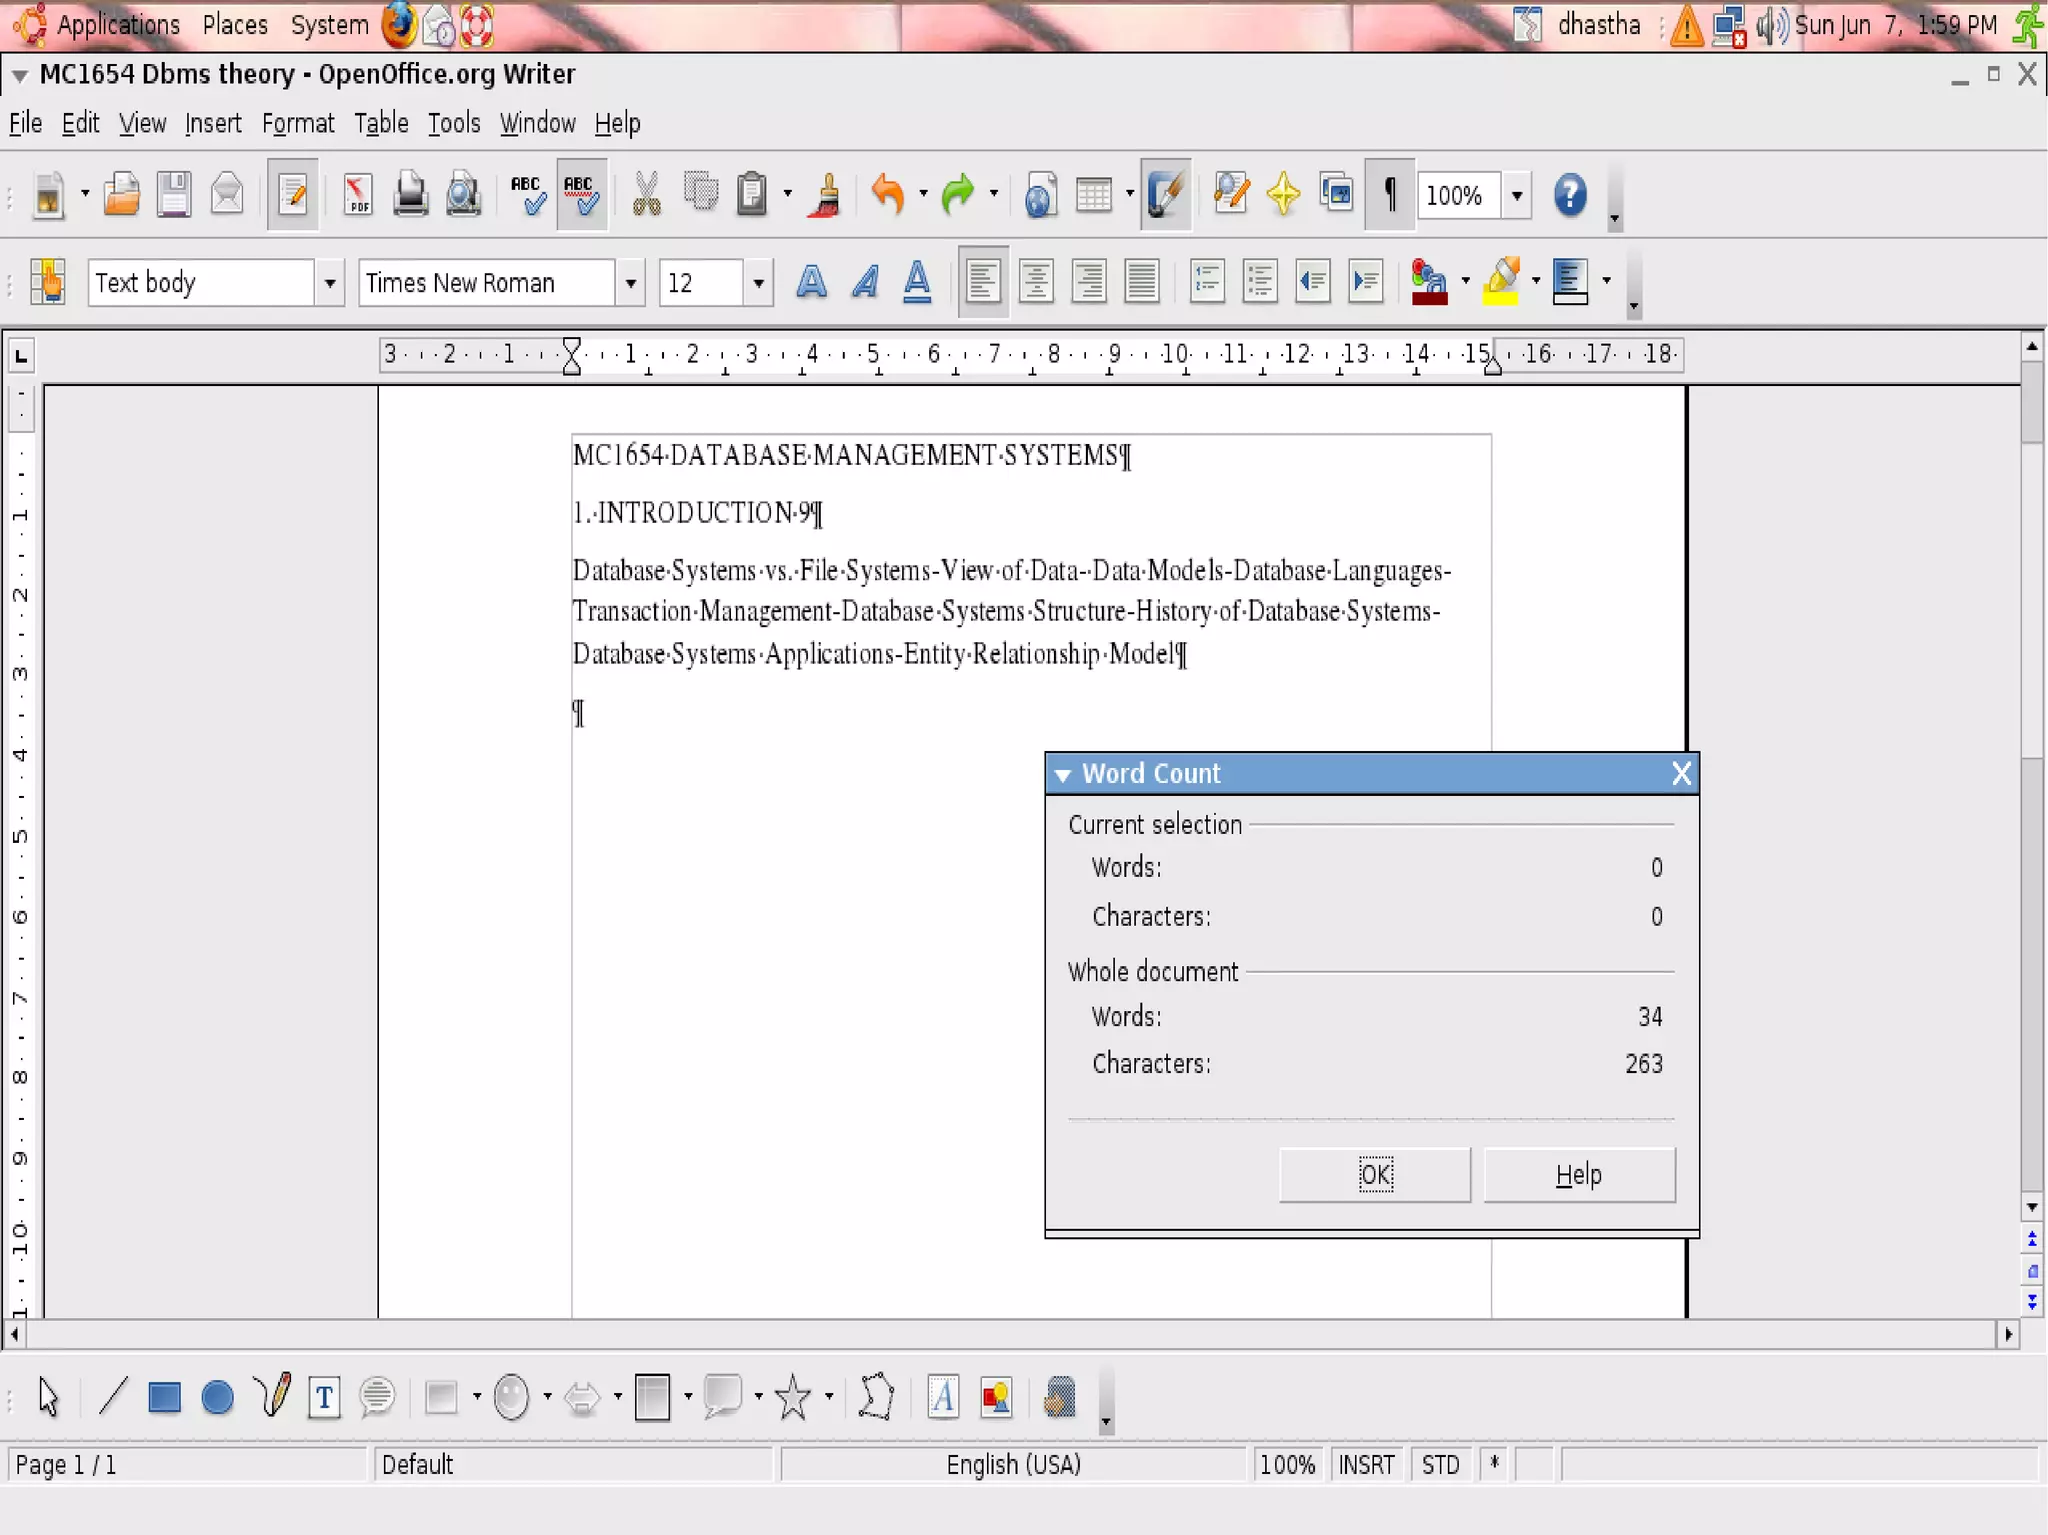Image resolution: width=2048 pixels, height=1535 pixels.
Task: Open the New document dropdown arrow
Action: (x=84, y=193)
